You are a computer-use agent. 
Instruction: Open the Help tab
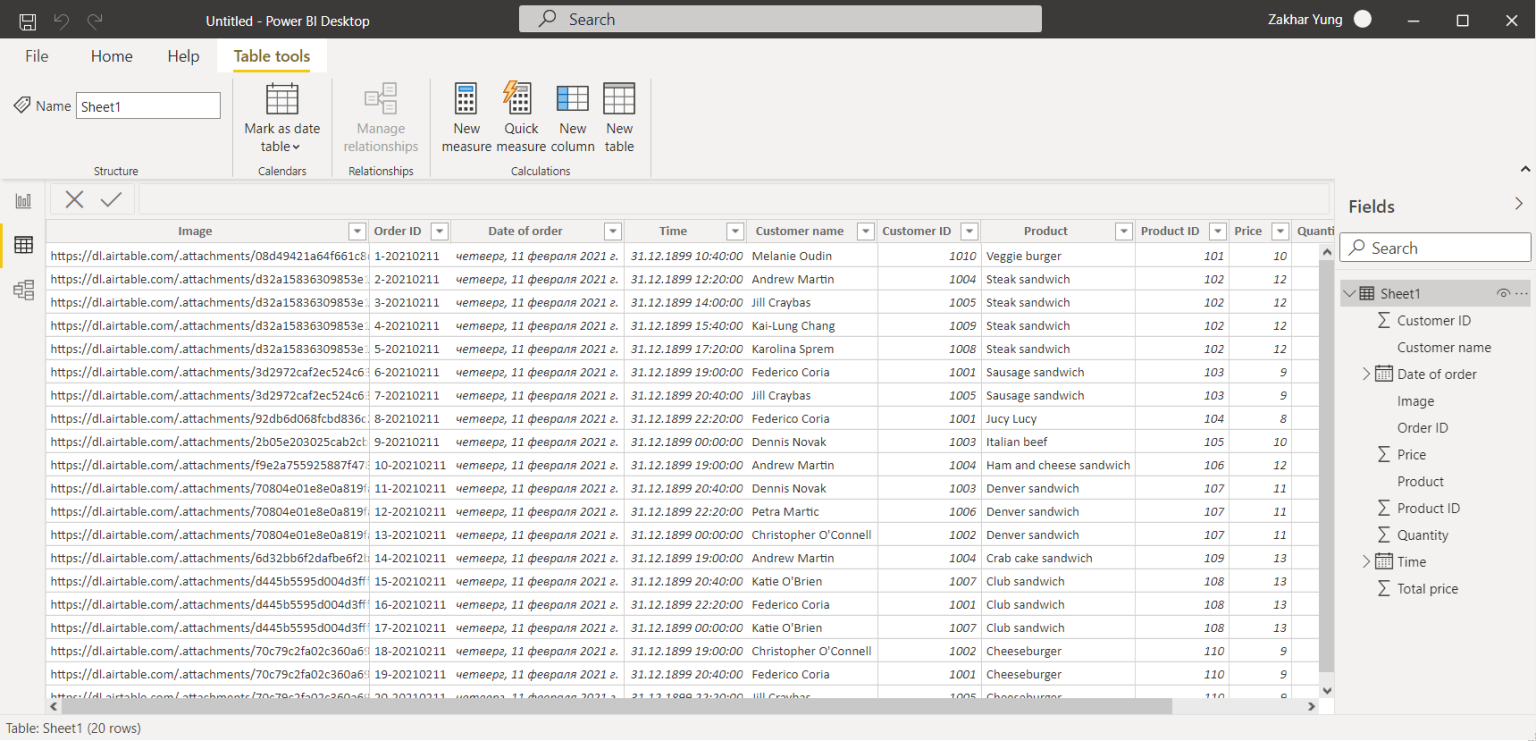click(x=183, y=56)
